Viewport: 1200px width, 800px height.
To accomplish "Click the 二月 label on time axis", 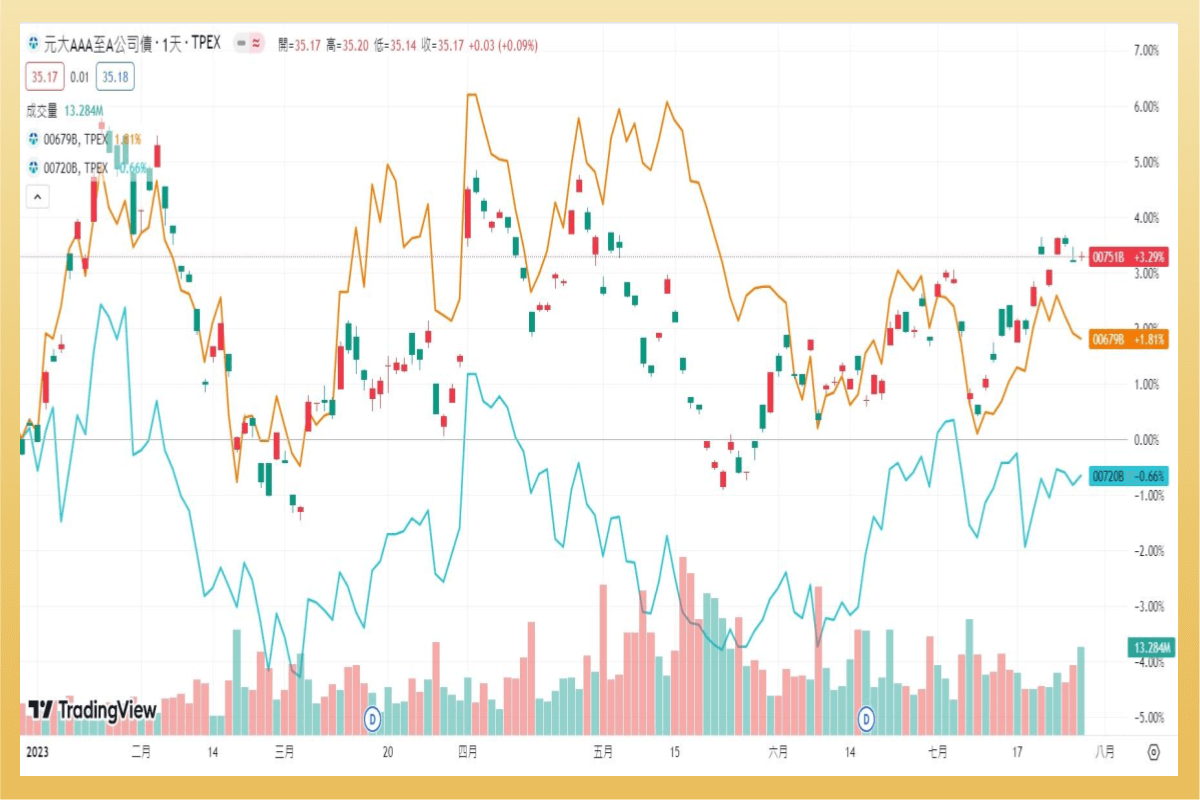I will coord(140,751).
